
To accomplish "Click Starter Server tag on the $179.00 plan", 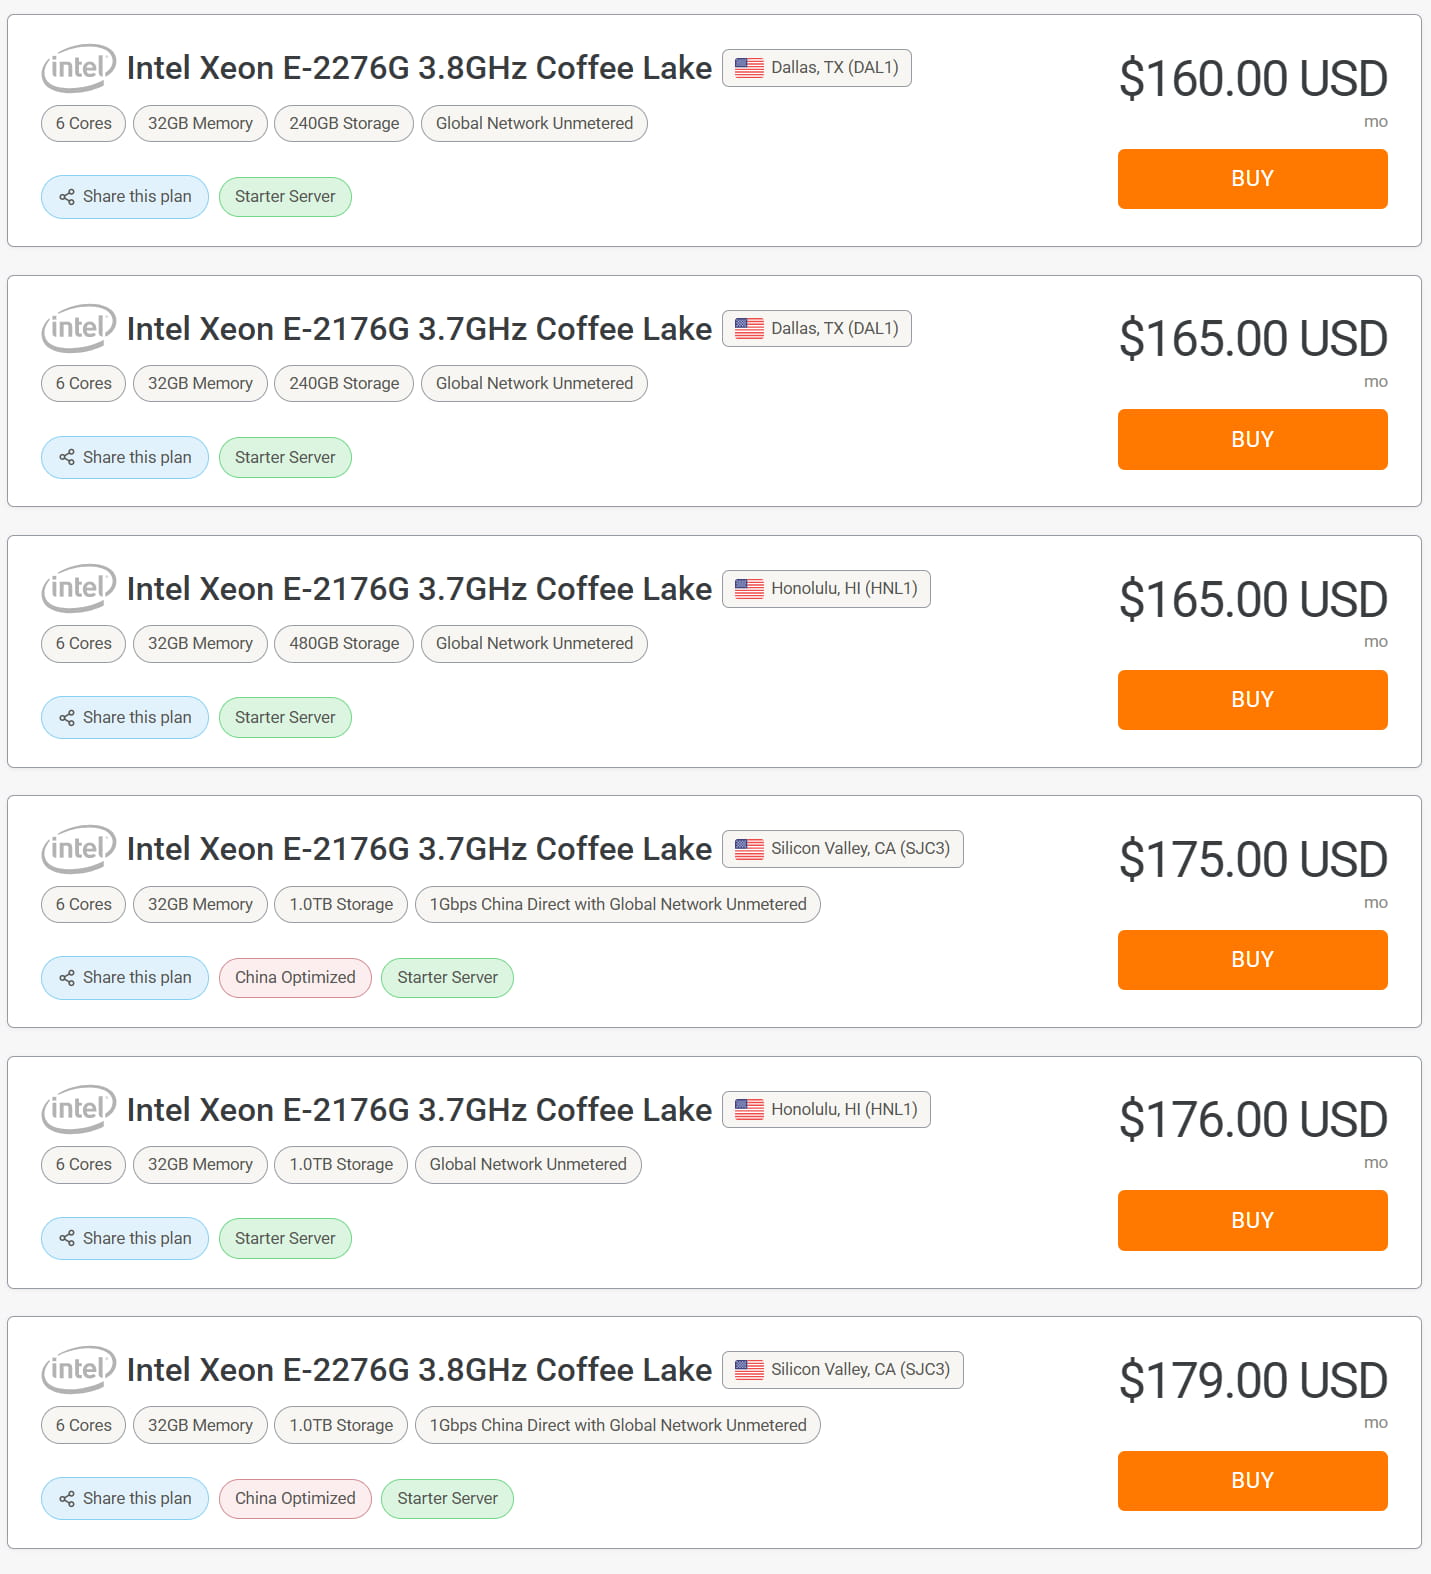I will pyautogui.click(x=447, y=1498).
